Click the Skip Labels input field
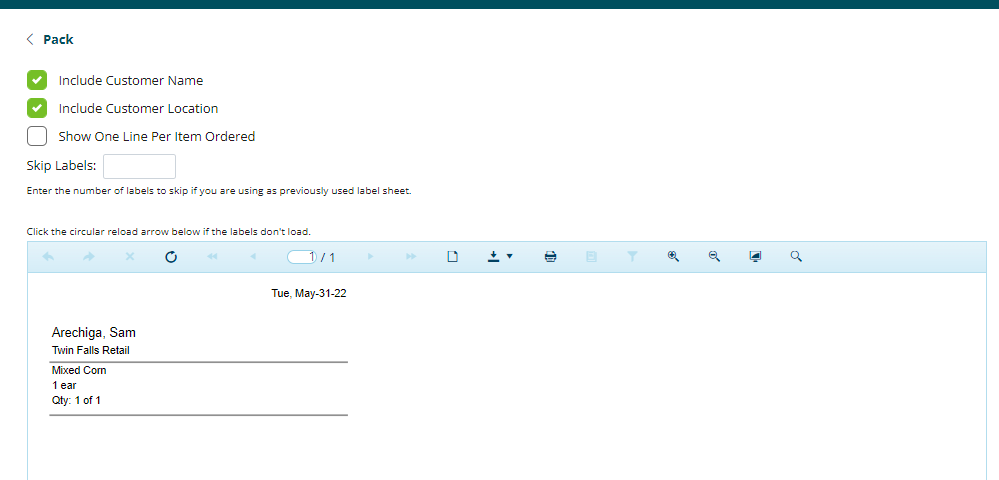Screen dimensions: 999x480 (x=139, y=166)
